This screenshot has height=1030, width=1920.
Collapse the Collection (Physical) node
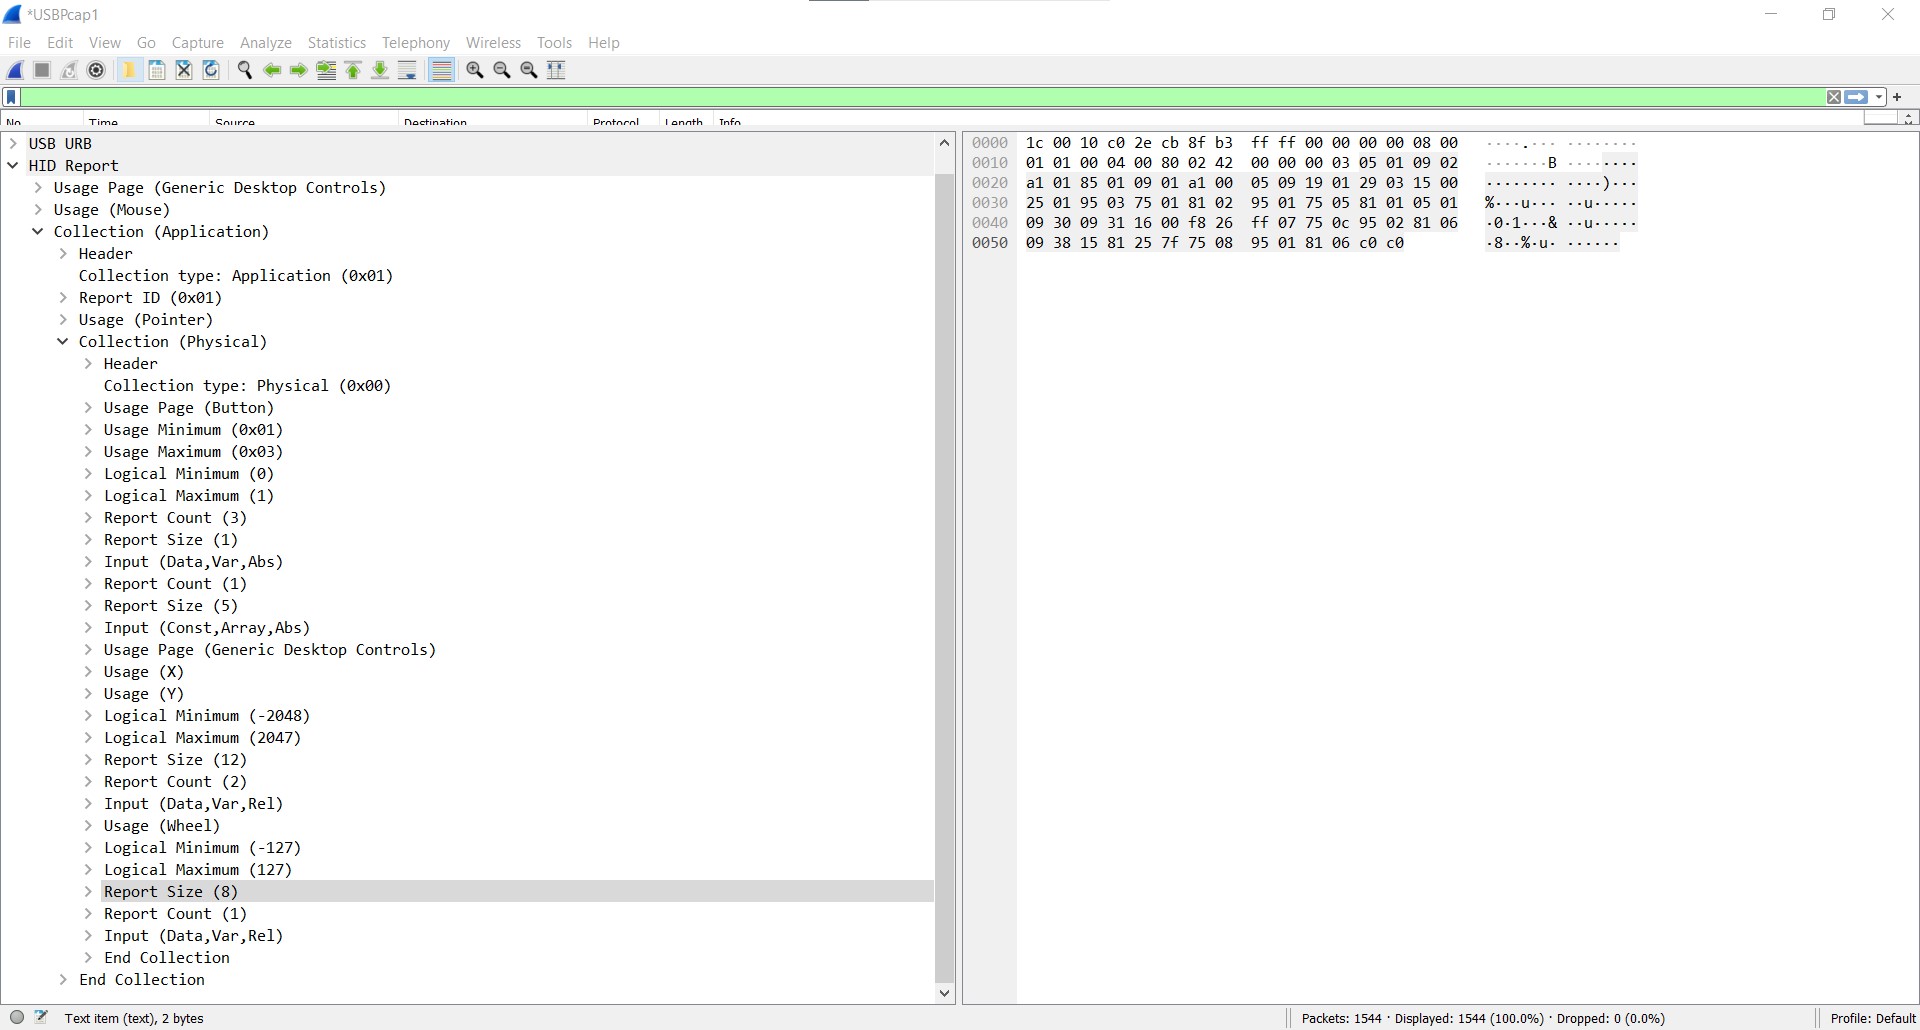click(63, 342)
